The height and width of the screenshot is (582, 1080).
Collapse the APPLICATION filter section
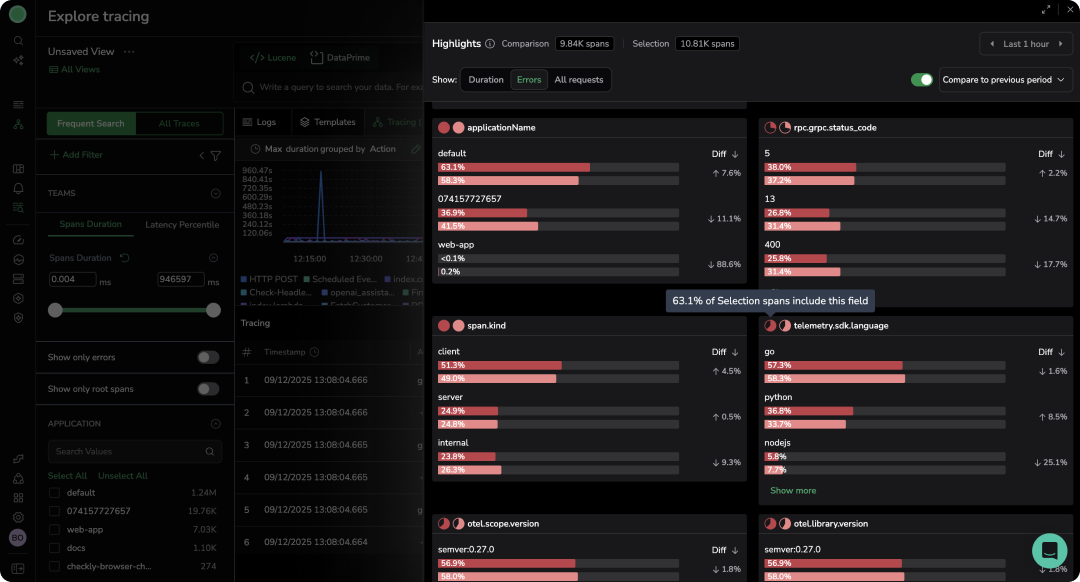[x=215, y=423]
